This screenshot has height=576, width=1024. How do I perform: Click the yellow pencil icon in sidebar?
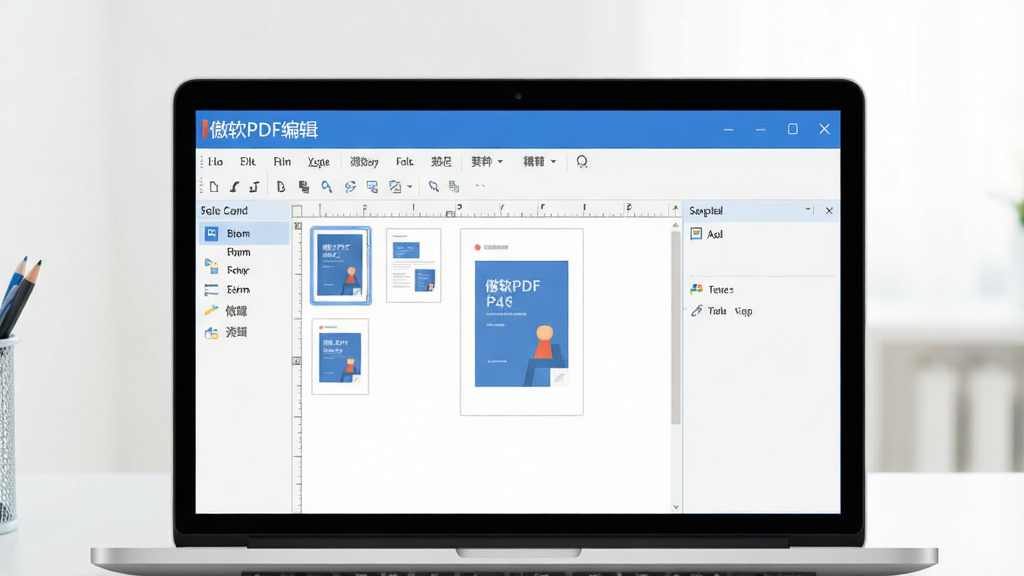[x=211, y=310]
